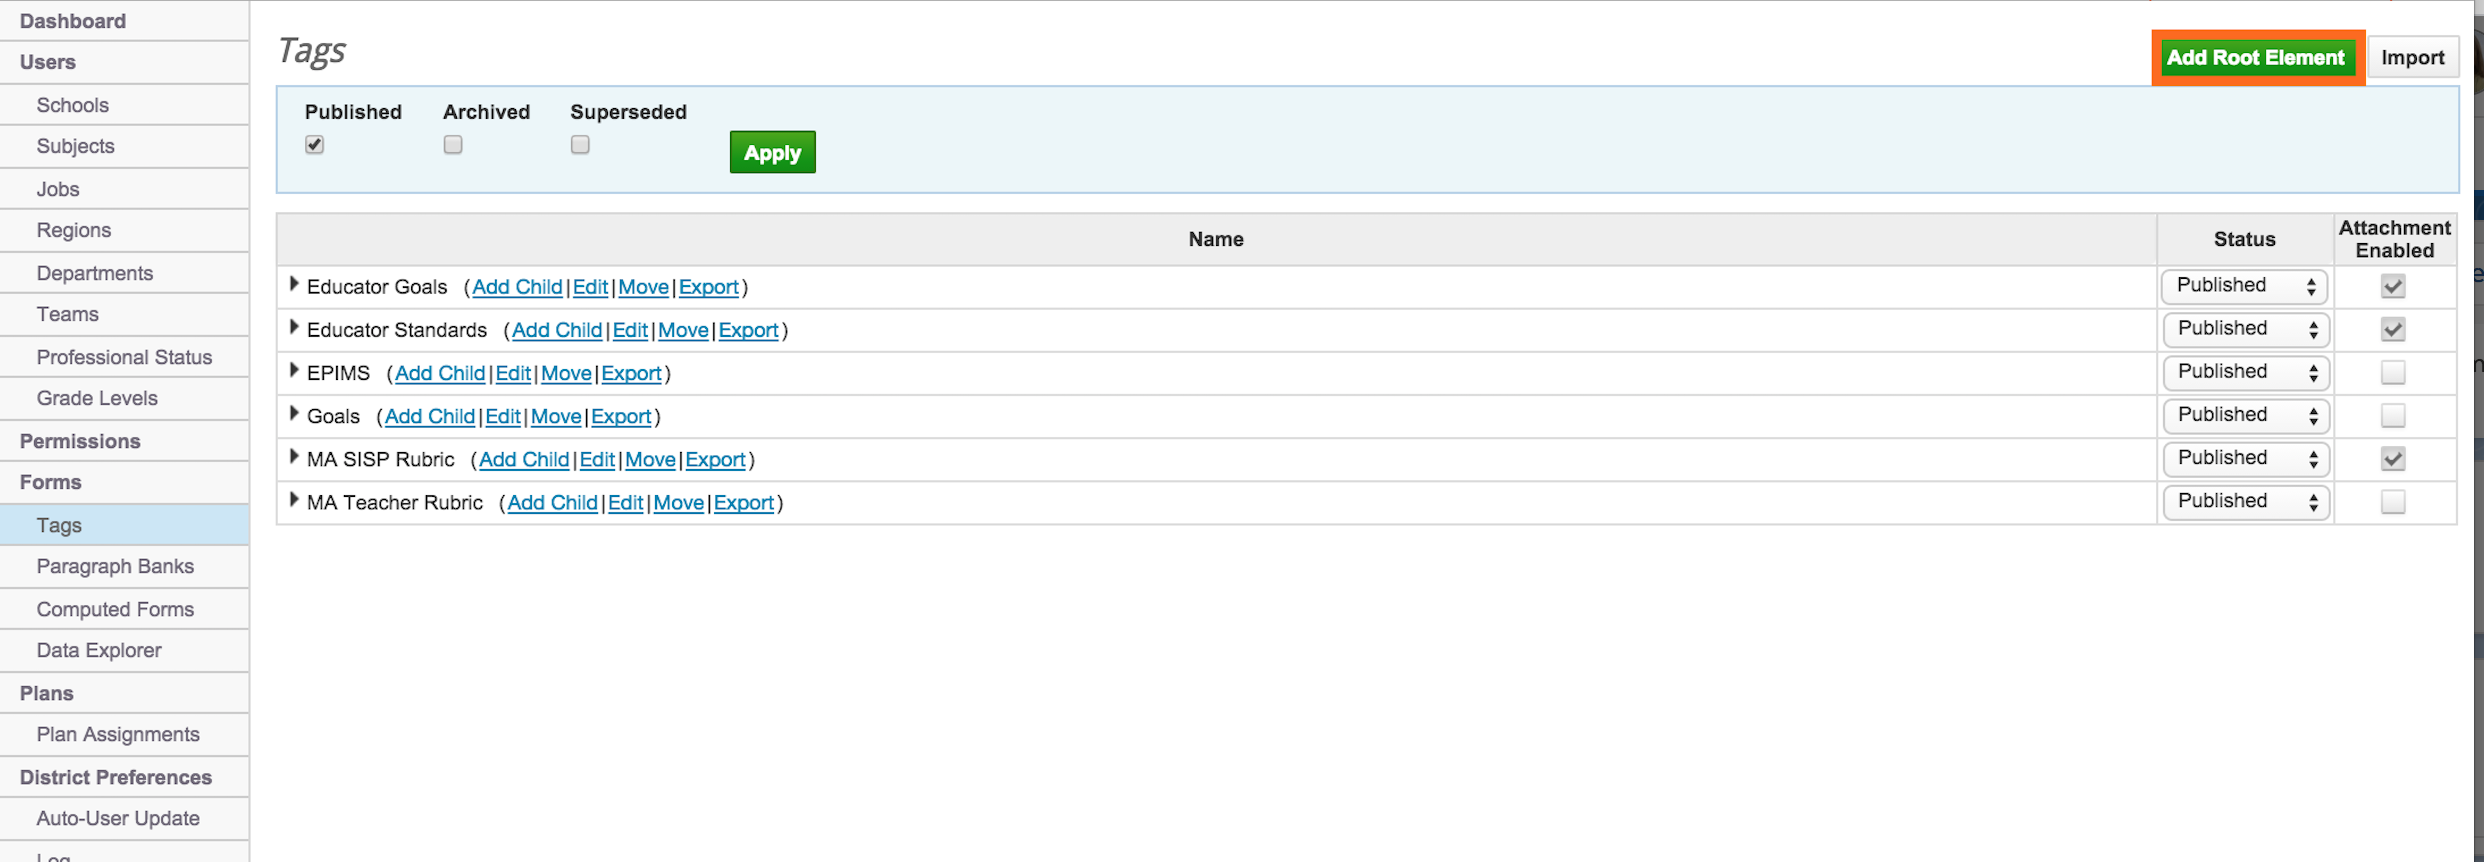Viewport: 2484px width, 862px height.
Task: Expand the MA SISP Rubric row
Action: pos(294,458)
